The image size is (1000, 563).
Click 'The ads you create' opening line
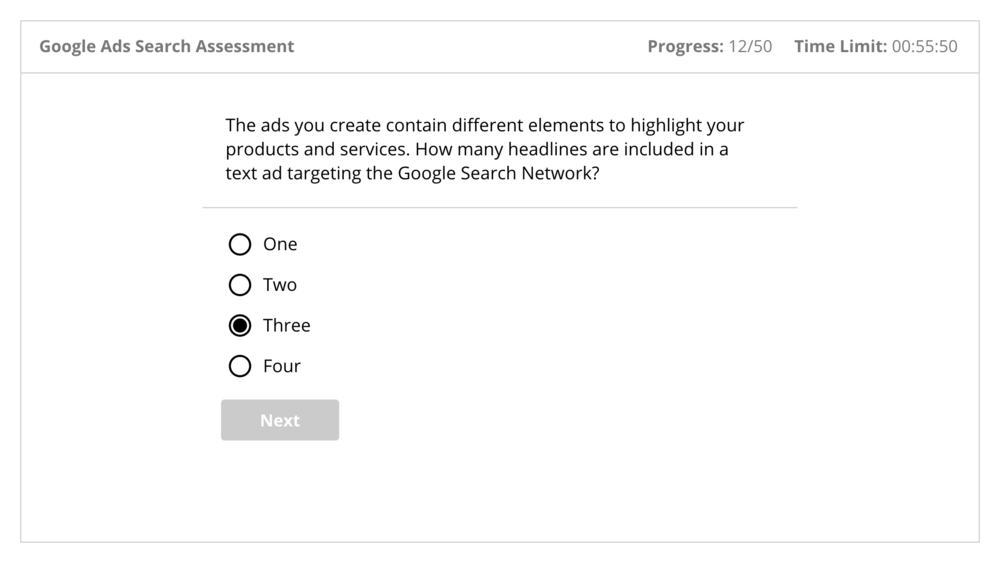[x=297, y=126]
